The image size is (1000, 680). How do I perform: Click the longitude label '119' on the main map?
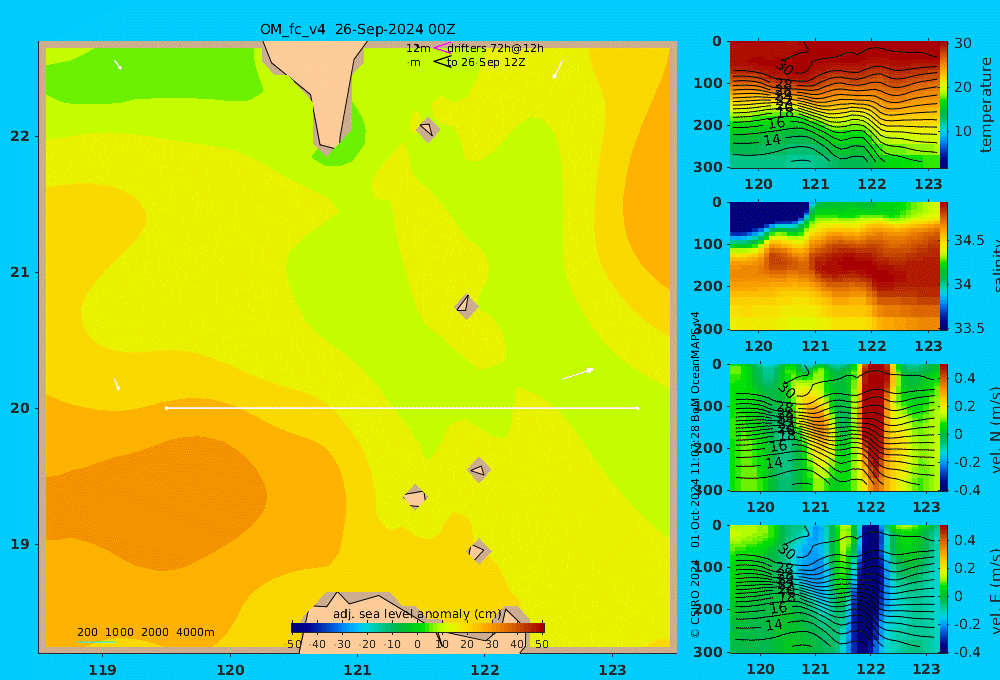(102, 670)
